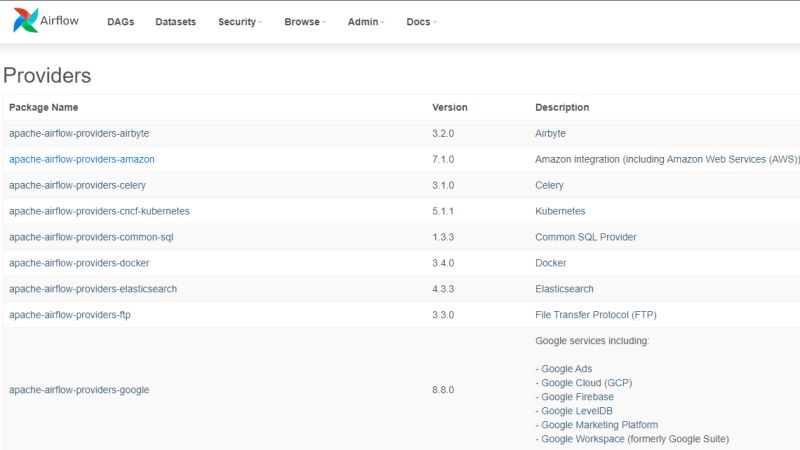Screen dimensions: 800x450
Task: Select version 3.2.0 in airbyte row
Action: click(x=443, y=133)
